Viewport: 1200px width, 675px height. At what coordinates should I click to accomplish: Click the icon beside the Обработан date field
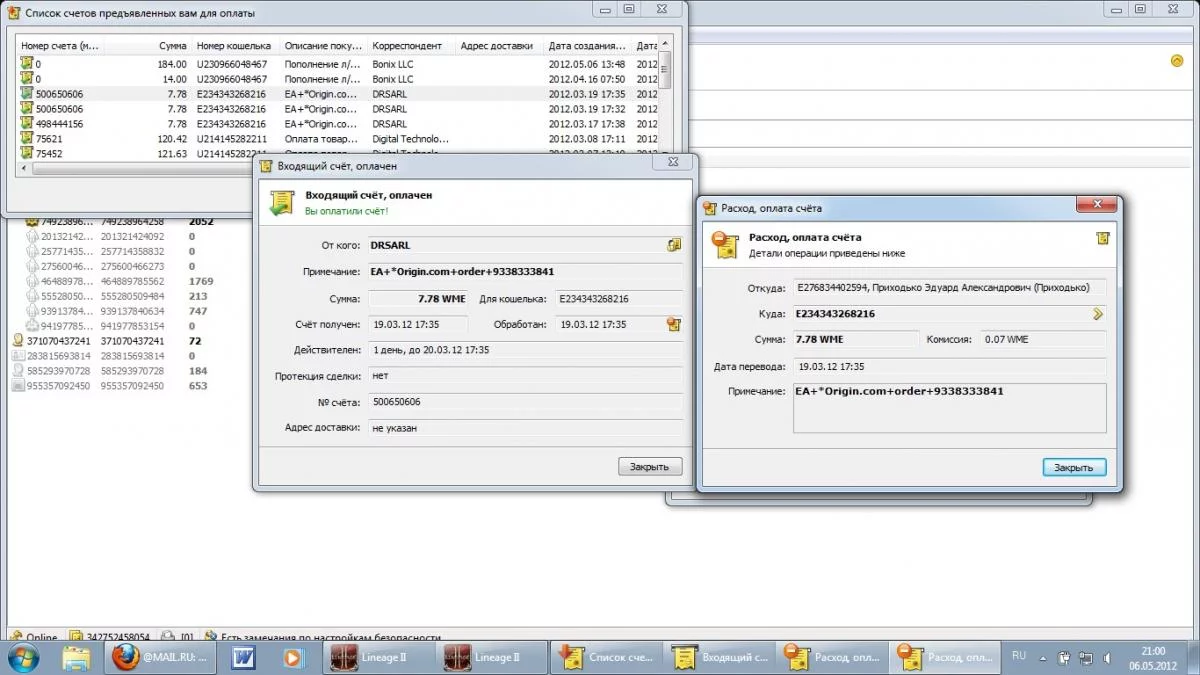(674, 324)
